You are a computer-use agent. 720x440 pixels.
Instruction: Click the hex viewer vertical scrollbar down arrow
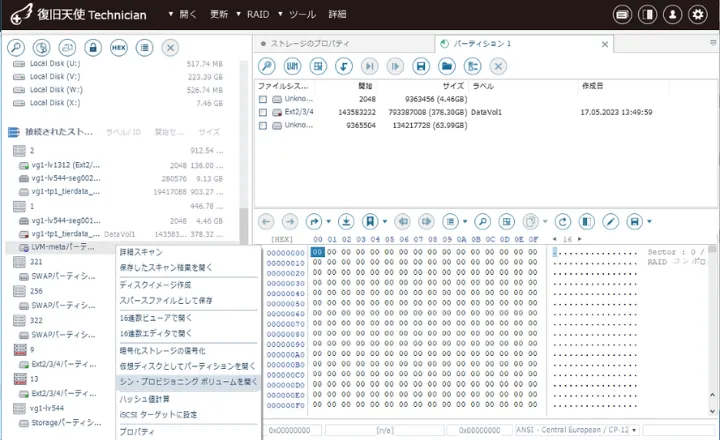coord(712,412)
